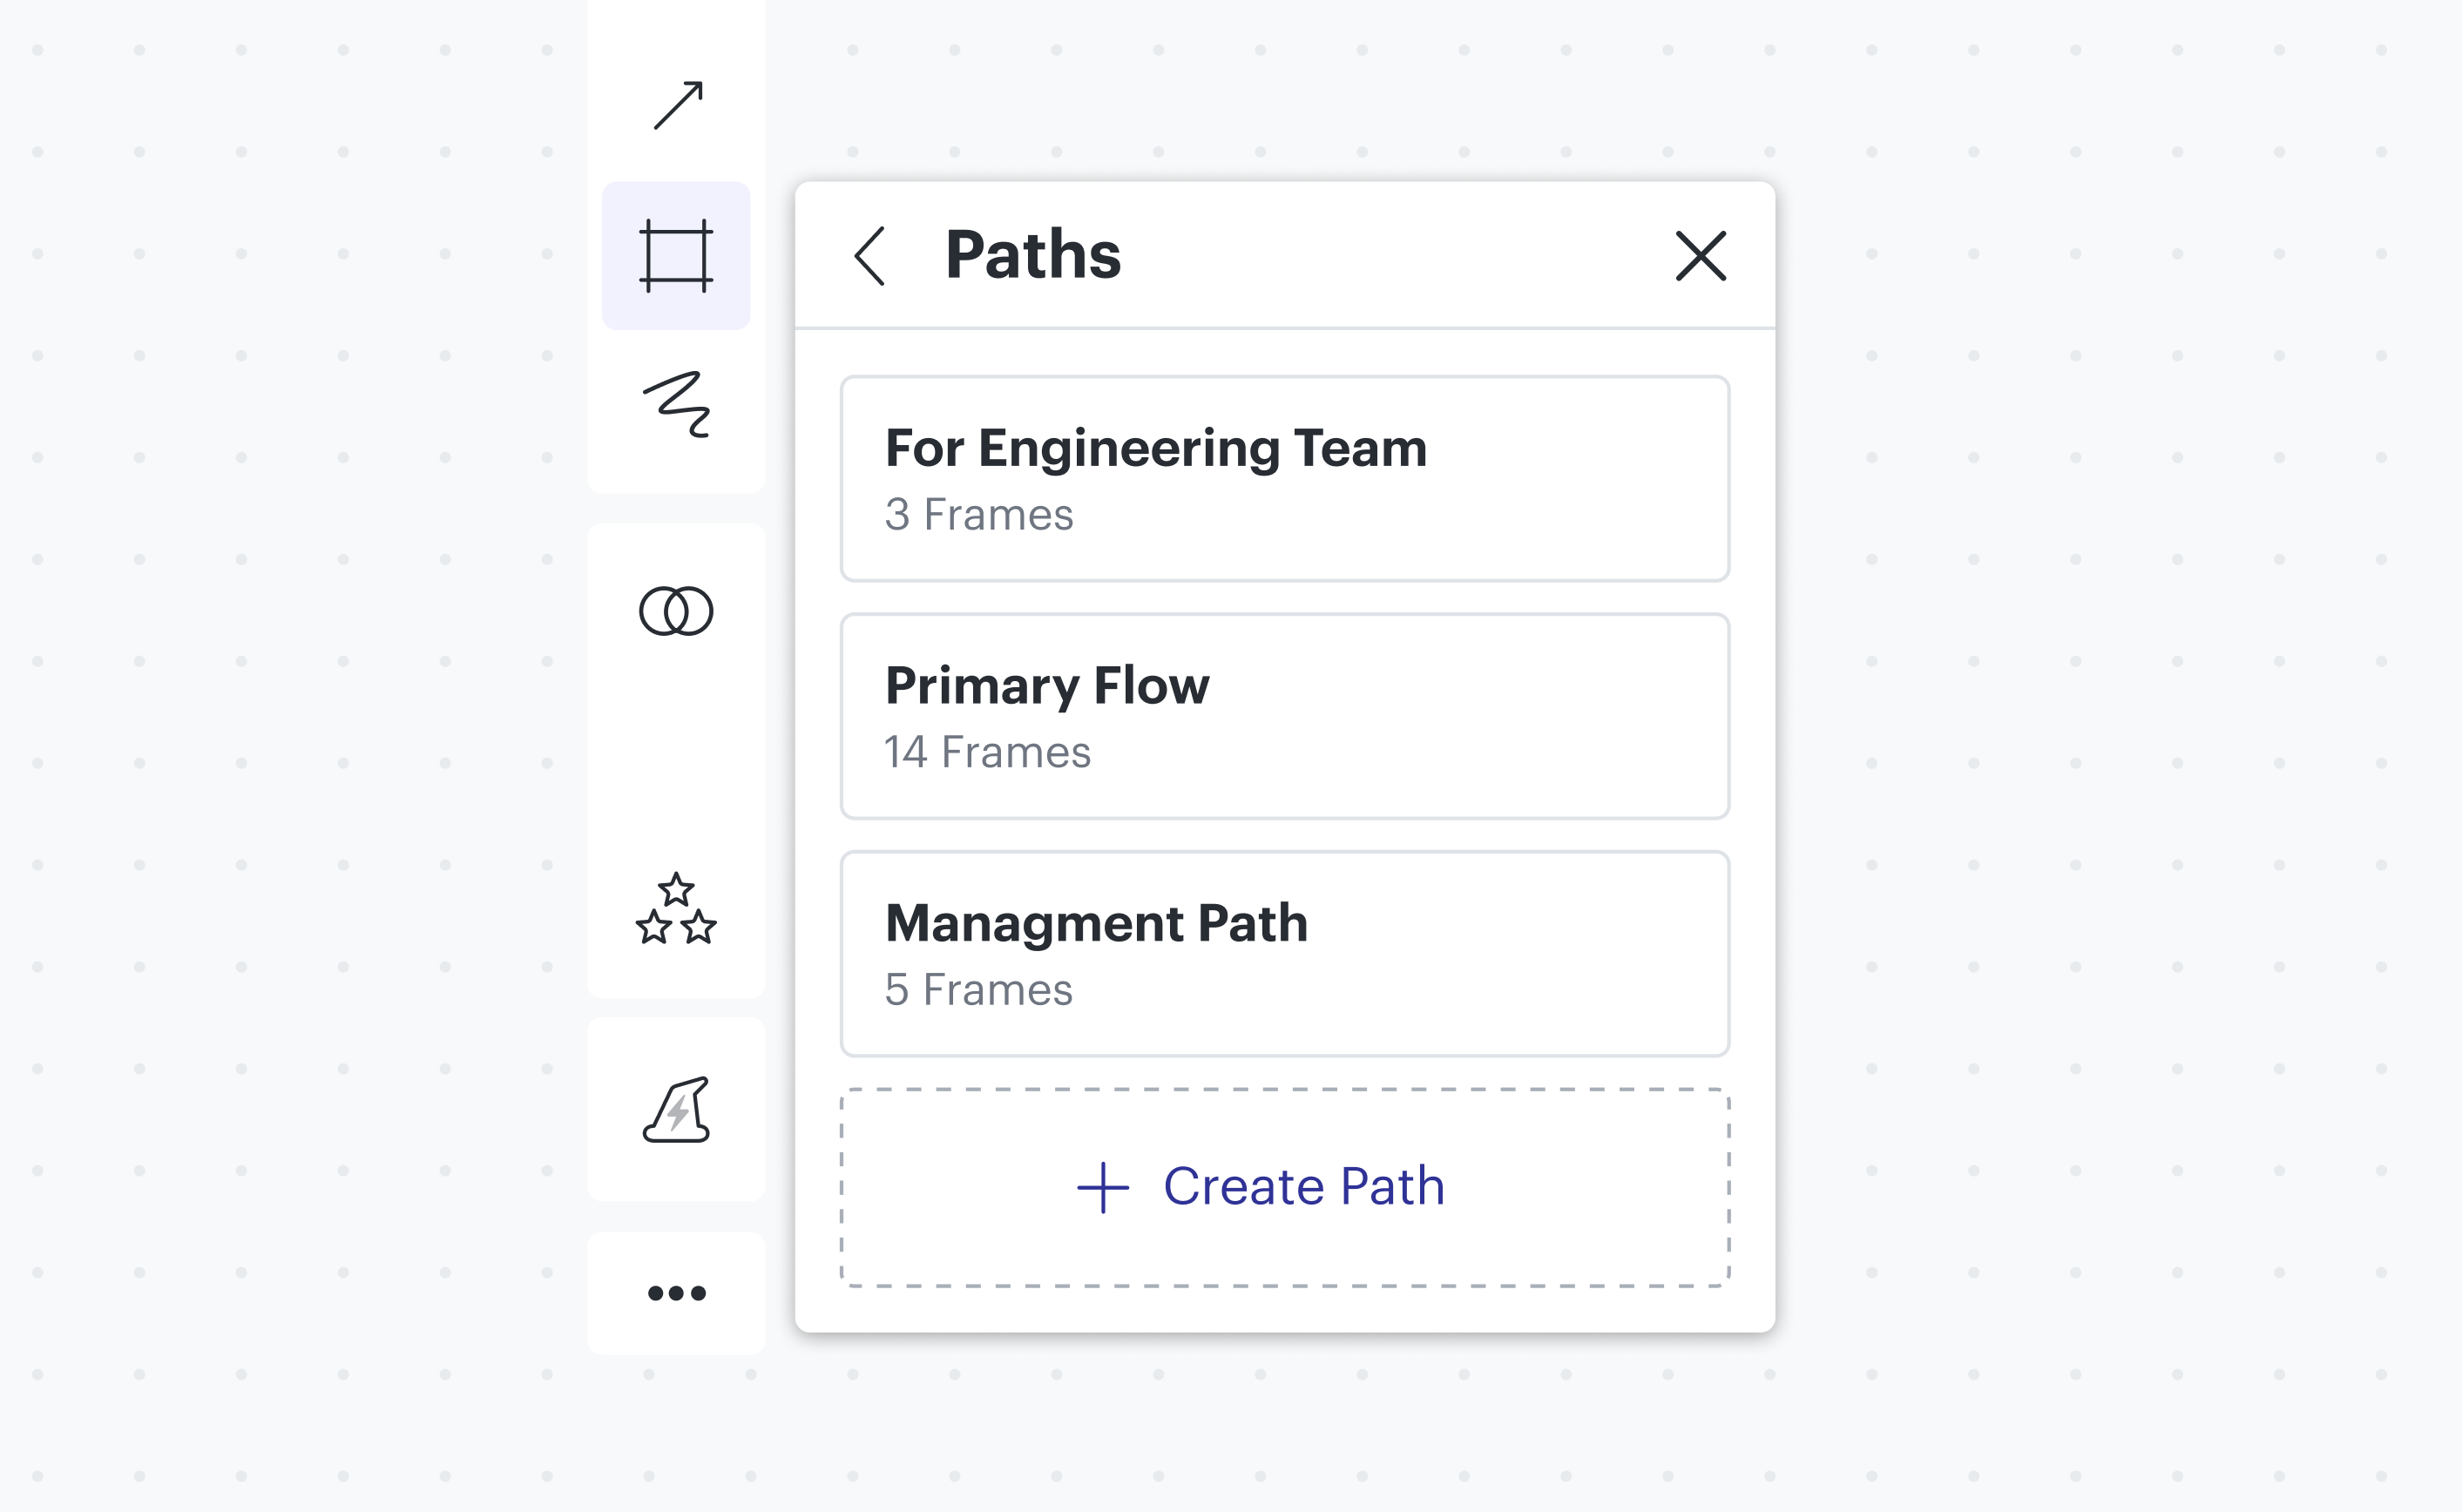Go back using the left chevron
The width and height of the screenshot is (2462, 1512).
pyautogui.click(x=870, y=256)
